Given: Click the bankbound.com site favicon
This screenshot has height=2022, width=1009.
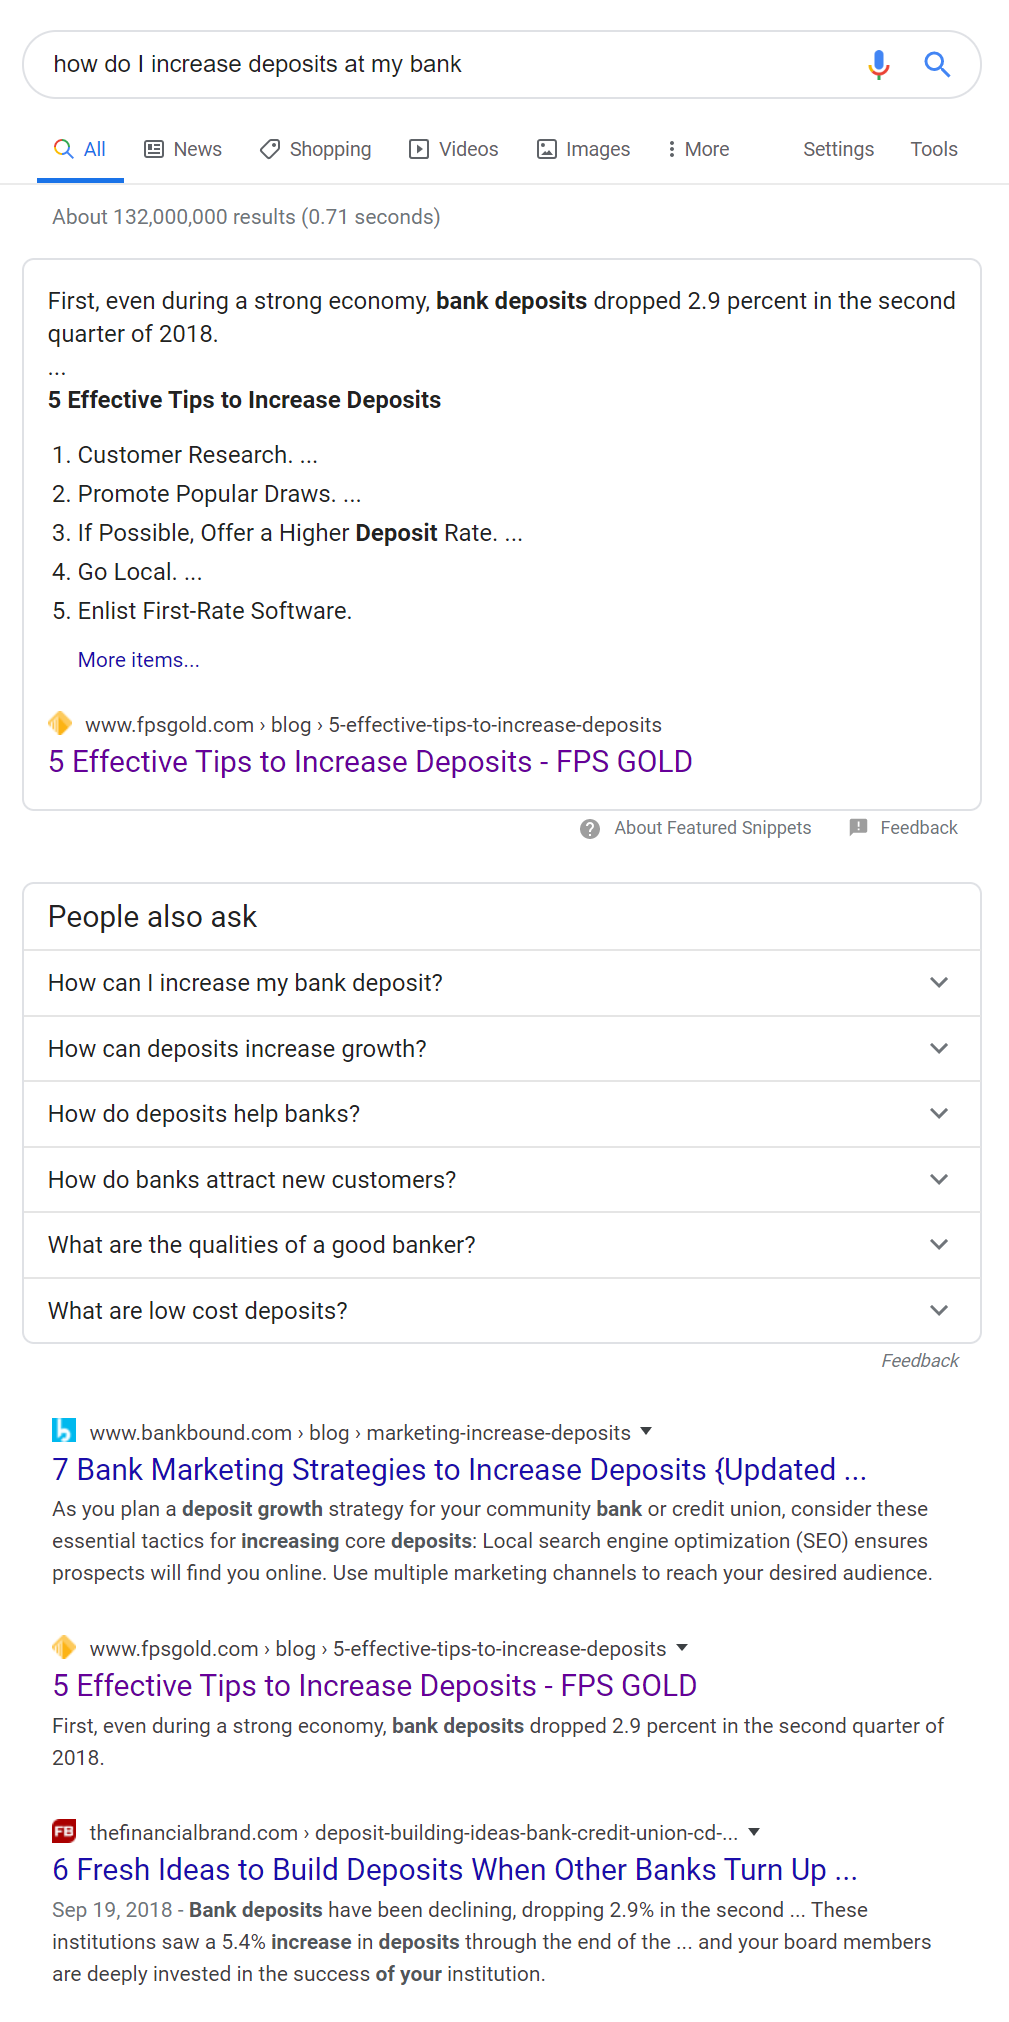Looking at the screenshot, I should click(63, 1431).
